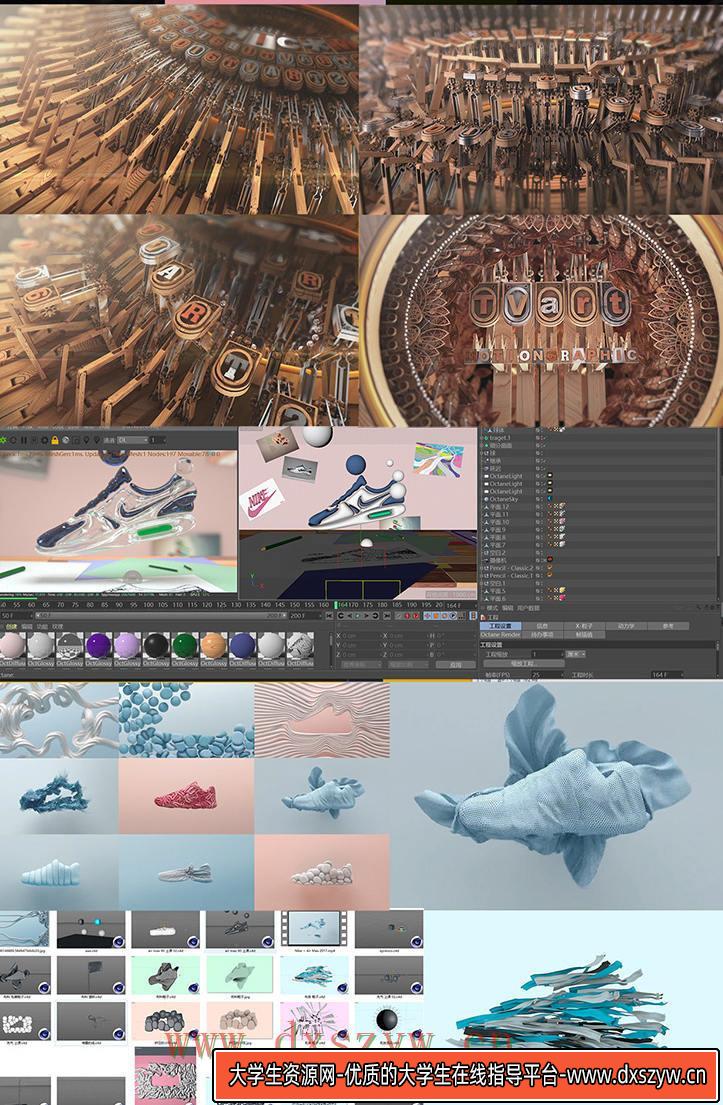This screenshot has width=723, height=1105.
Task: Open the size mode dropdown in coordinates
Action: (407, 665)
